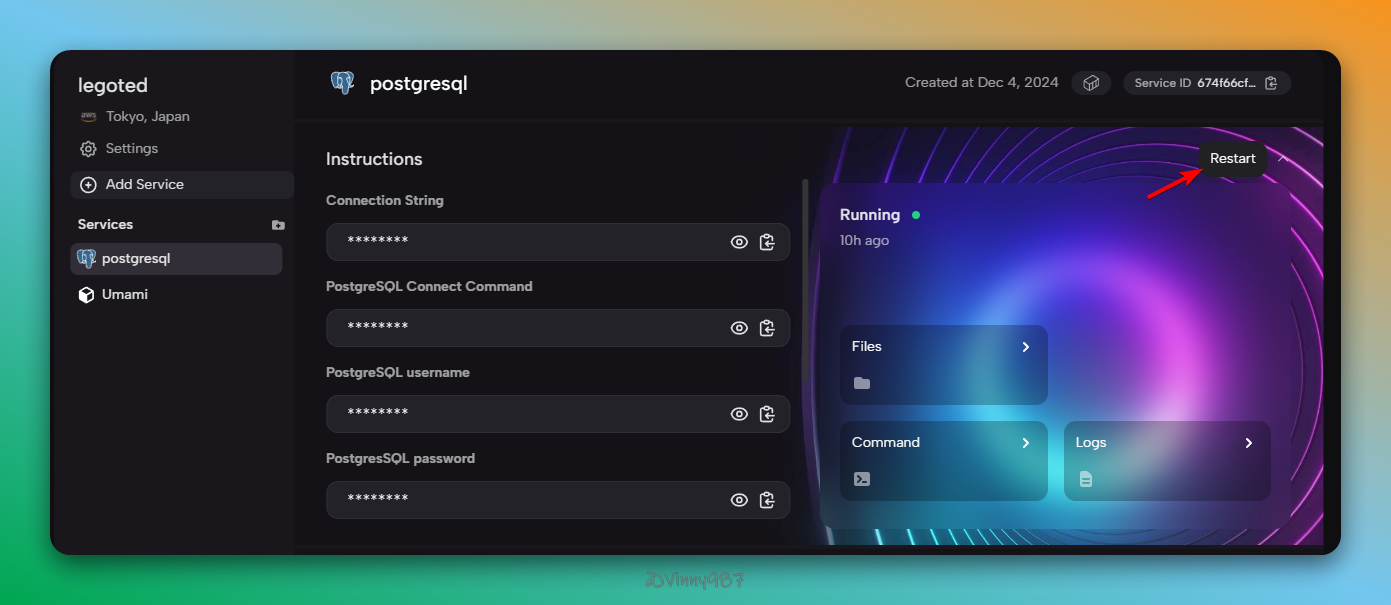Open the Logs card
This screenshot has height=605, width=1391.
point(1166,460)
